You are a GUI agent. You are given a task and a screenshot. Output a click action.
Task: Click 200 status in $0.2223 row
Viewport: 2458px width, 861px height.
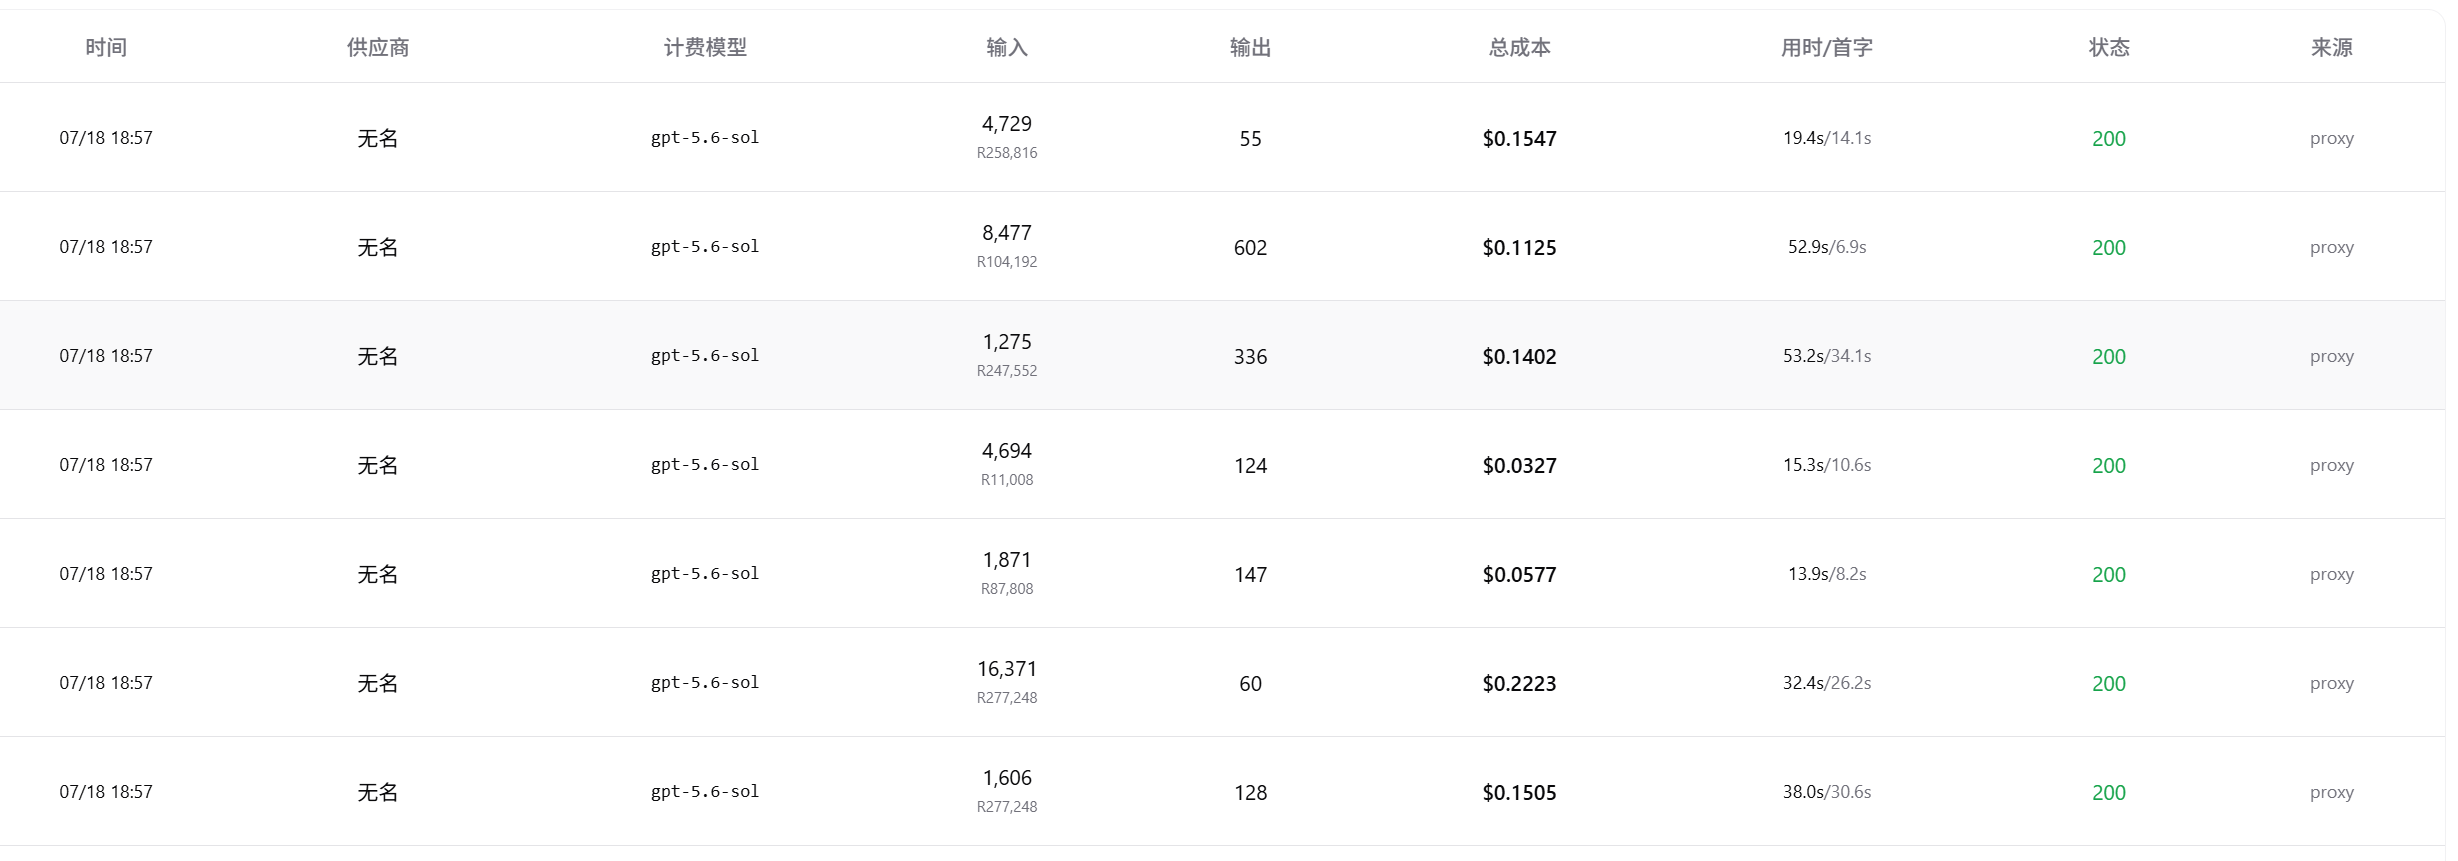2109,683
